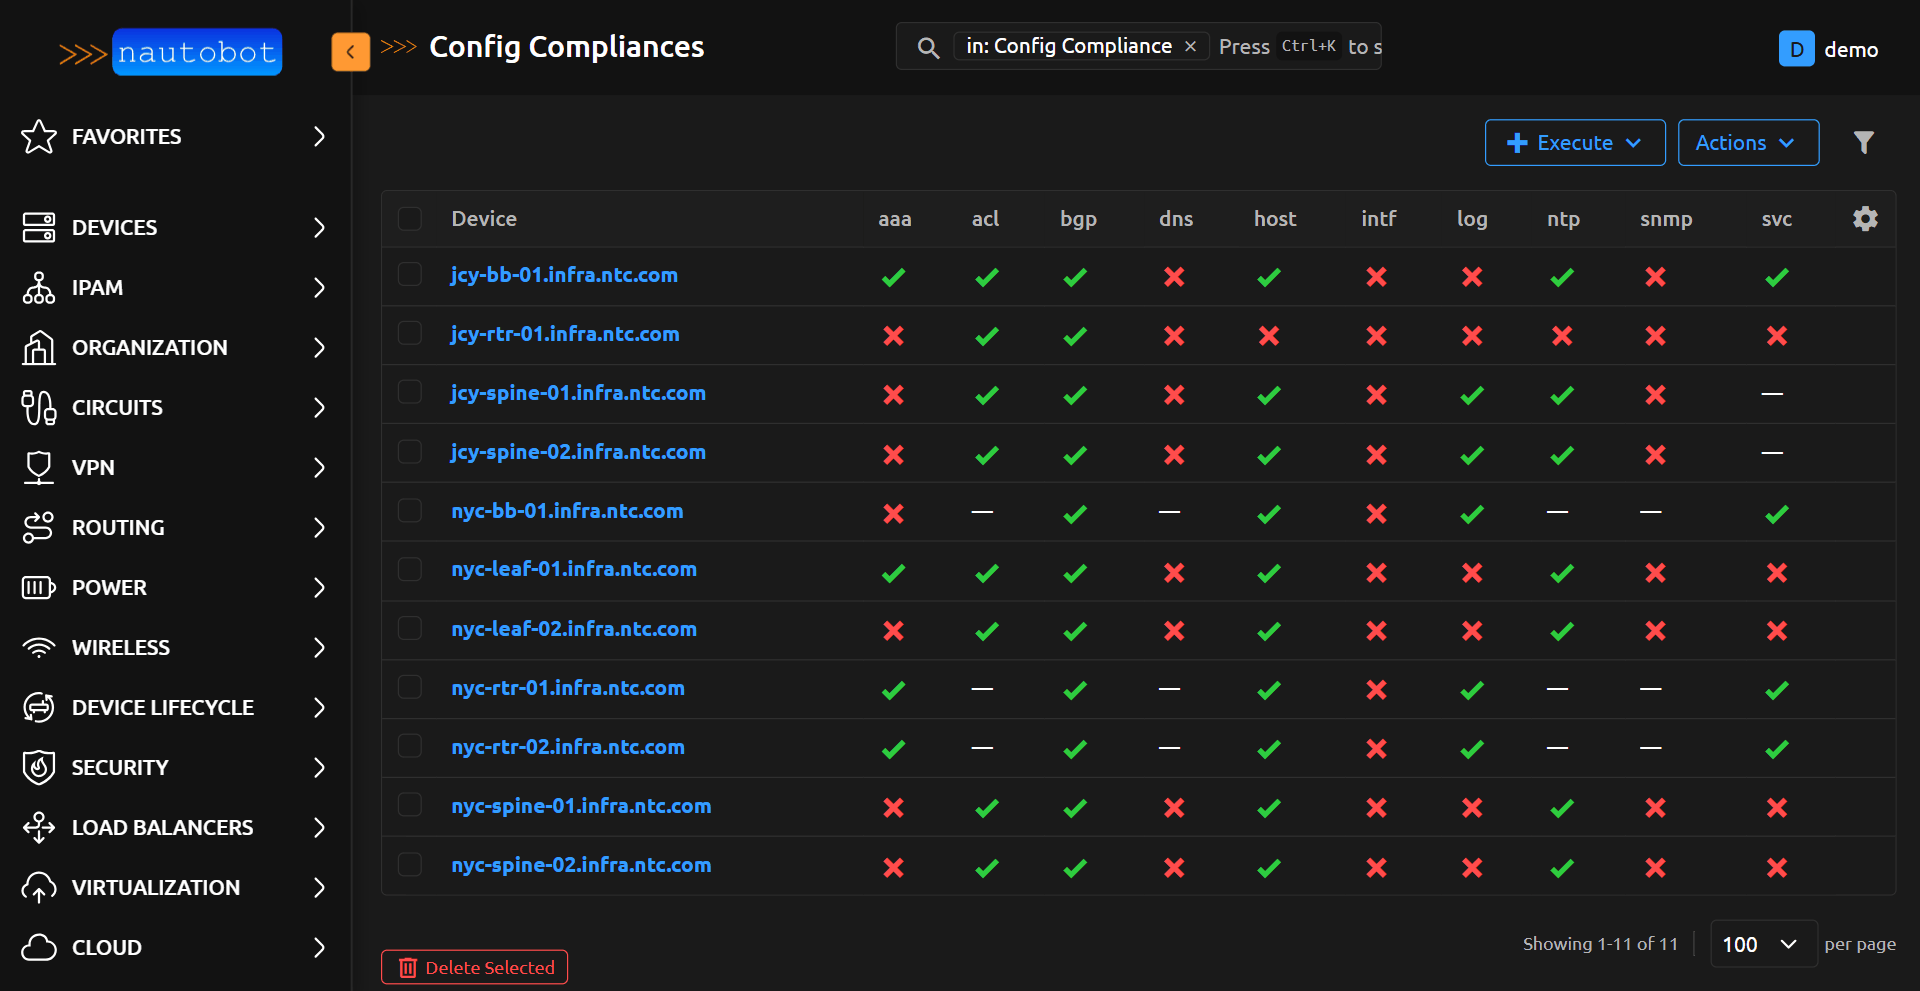Click the Security shield icon
The width and height of the screenshot is (1920, 991).
[x=39, y=767]
